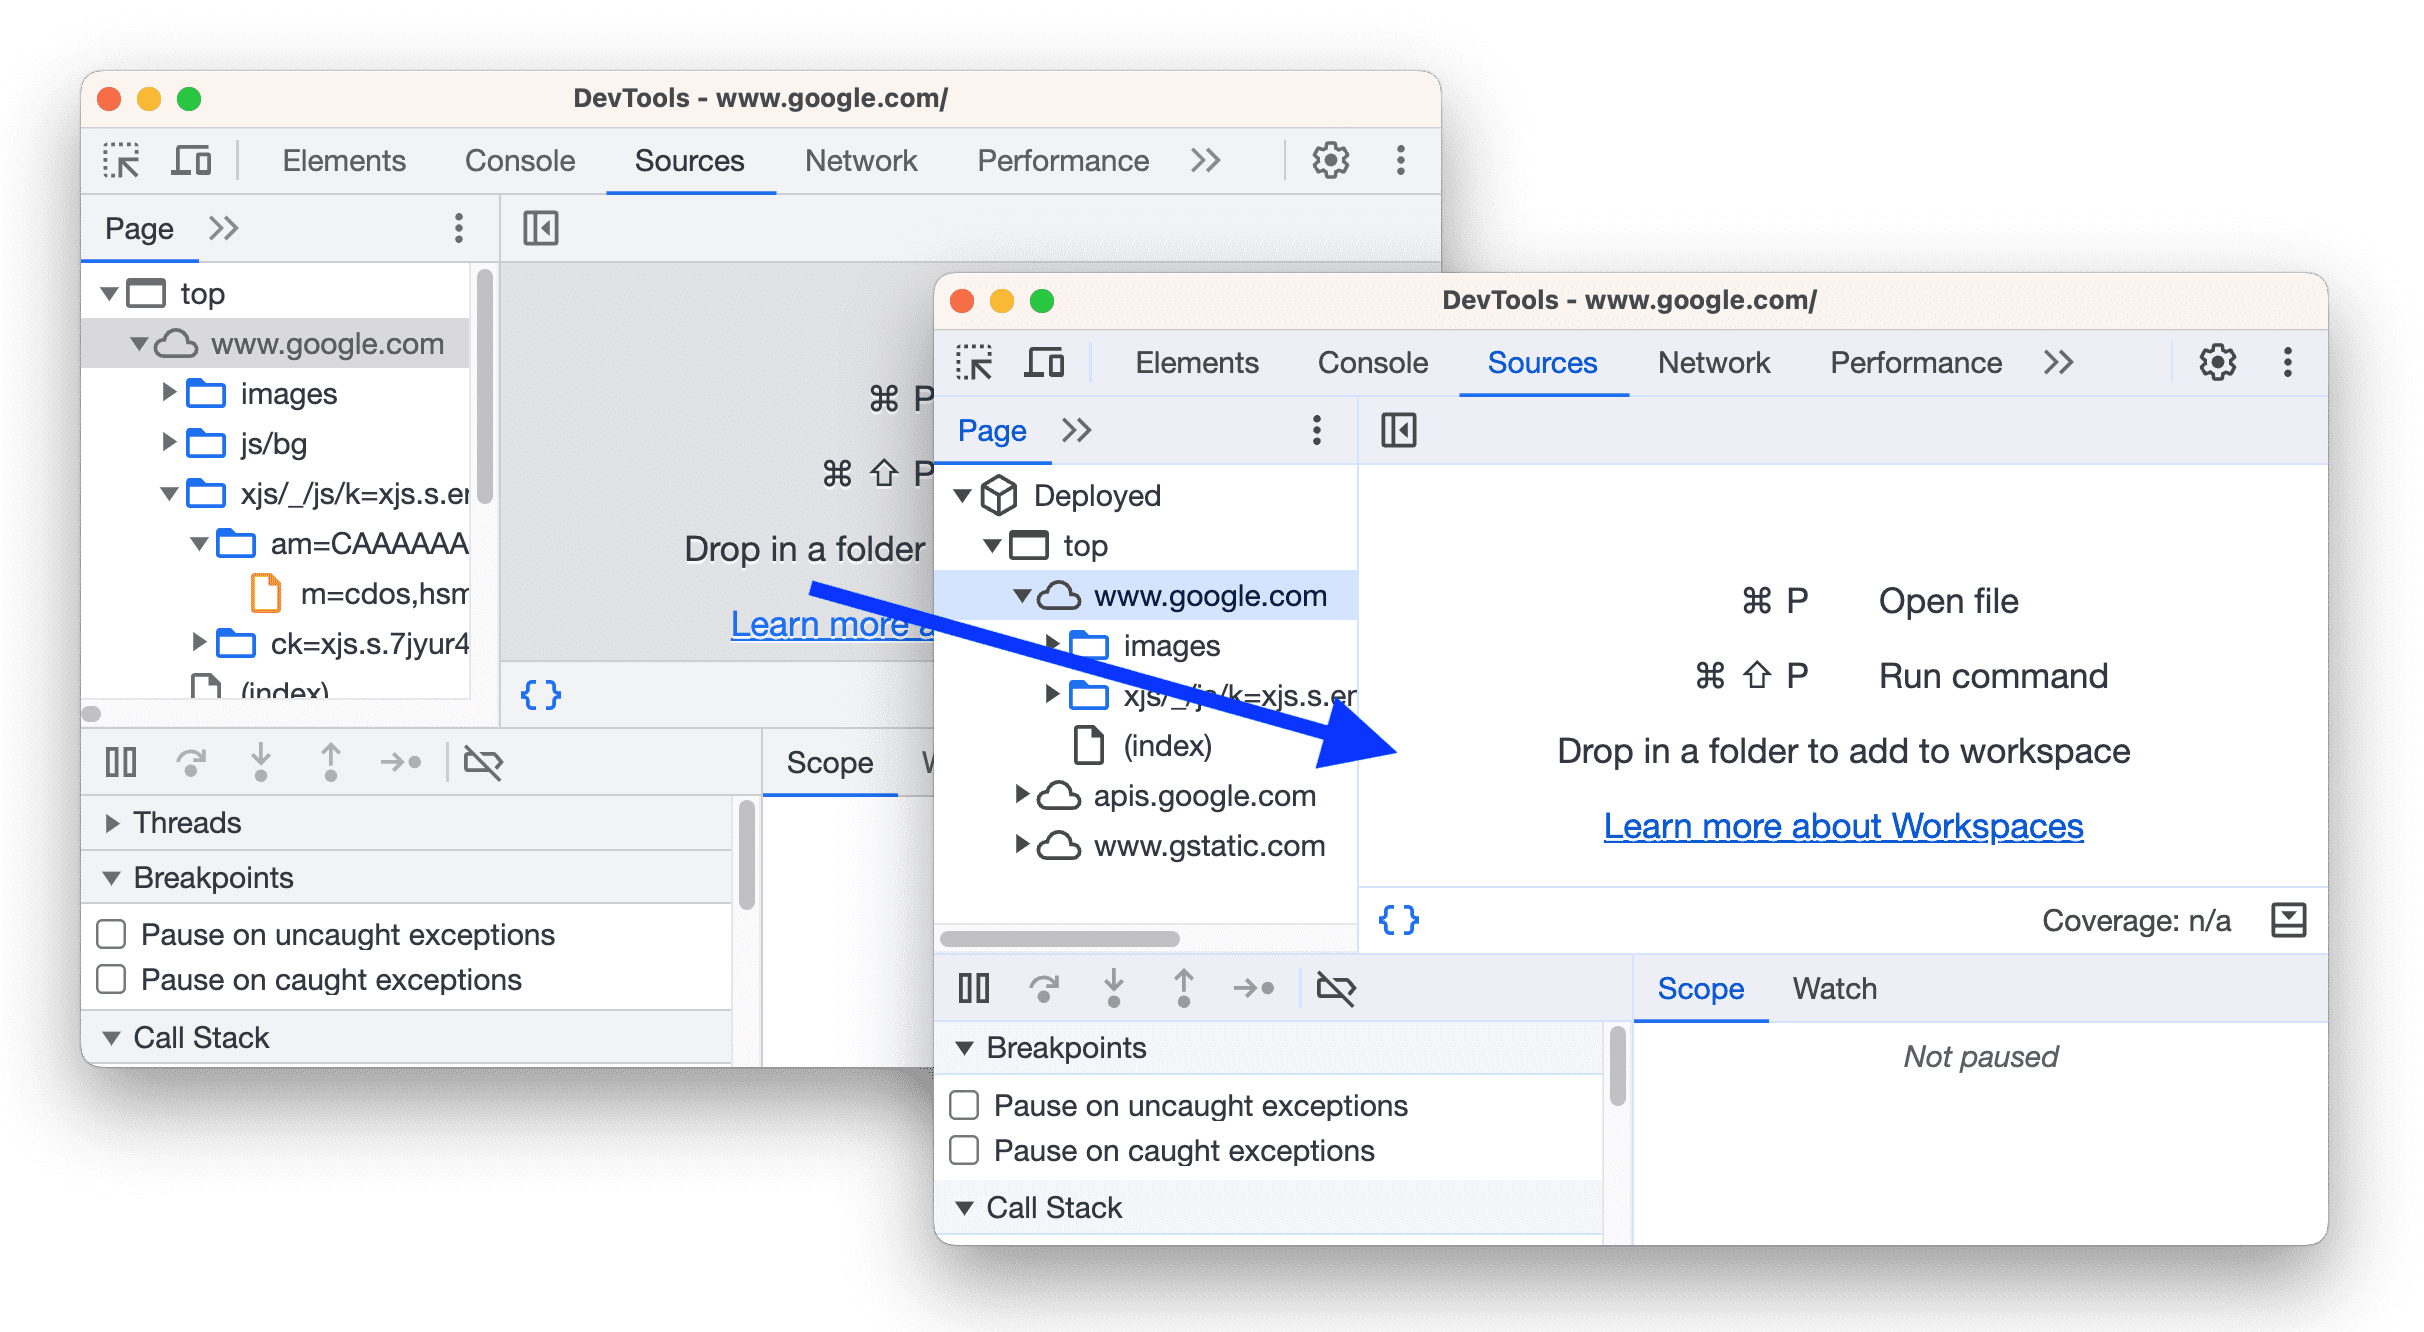Click the Settings gear icon in DevTools

tap(1328, 157)
